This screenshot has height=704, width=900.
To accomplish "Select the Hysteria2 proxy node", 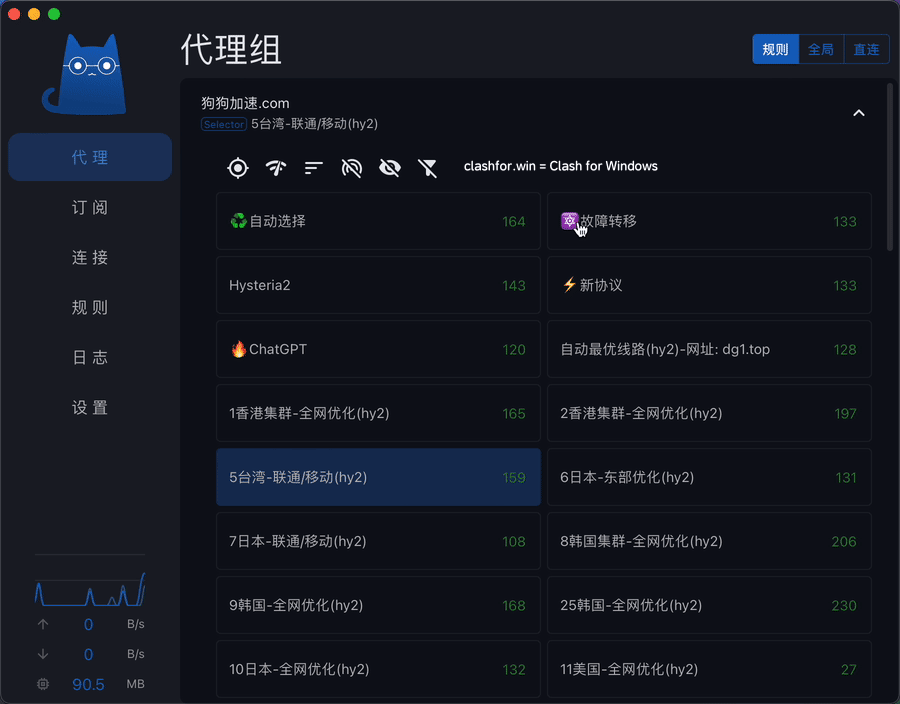I will 378,285.
